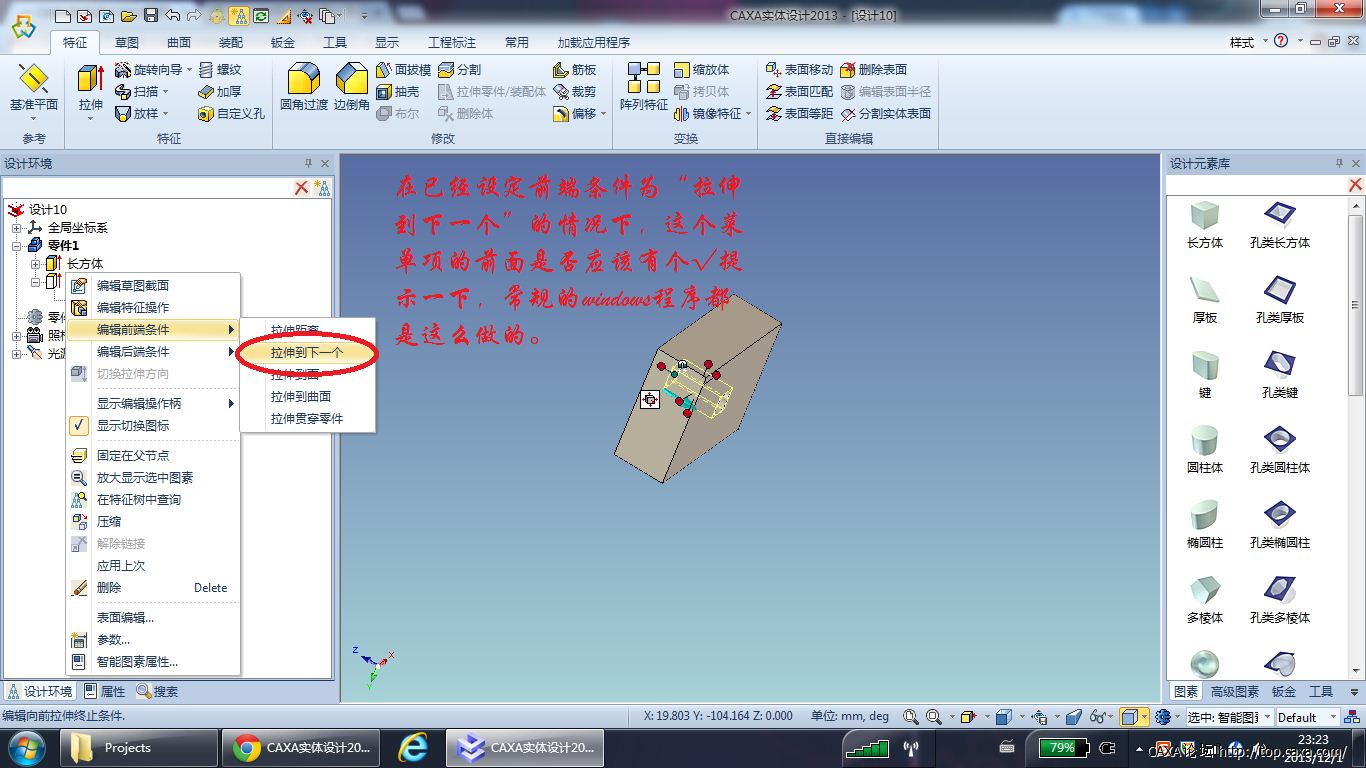Open the 样式 style dropdown
1366x768 pixels.
(1246, 42)
